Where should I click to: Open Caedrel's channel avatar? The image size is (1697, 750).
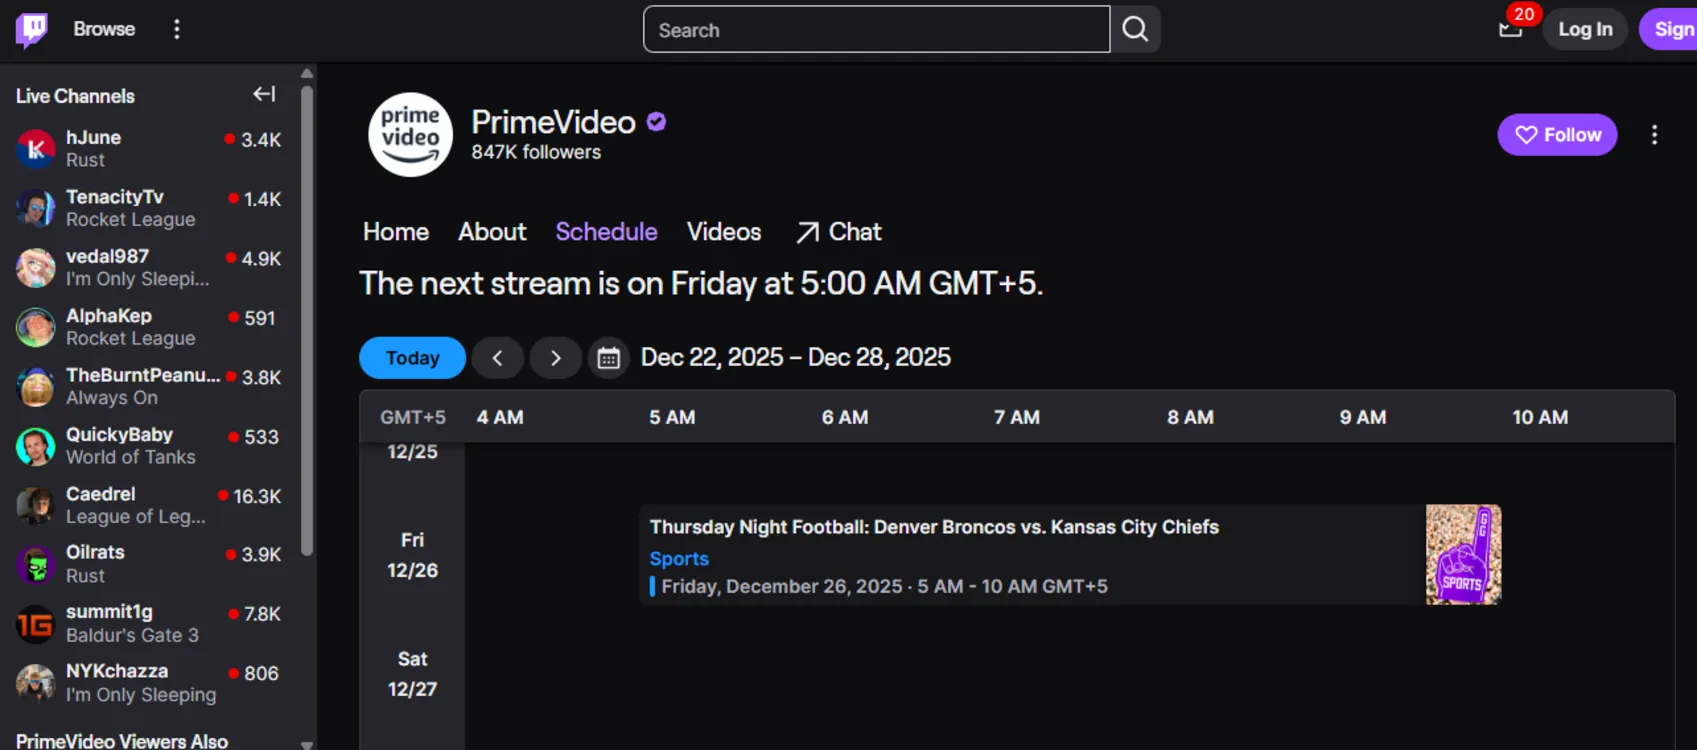pyautogui.click(x=35, y=505)
